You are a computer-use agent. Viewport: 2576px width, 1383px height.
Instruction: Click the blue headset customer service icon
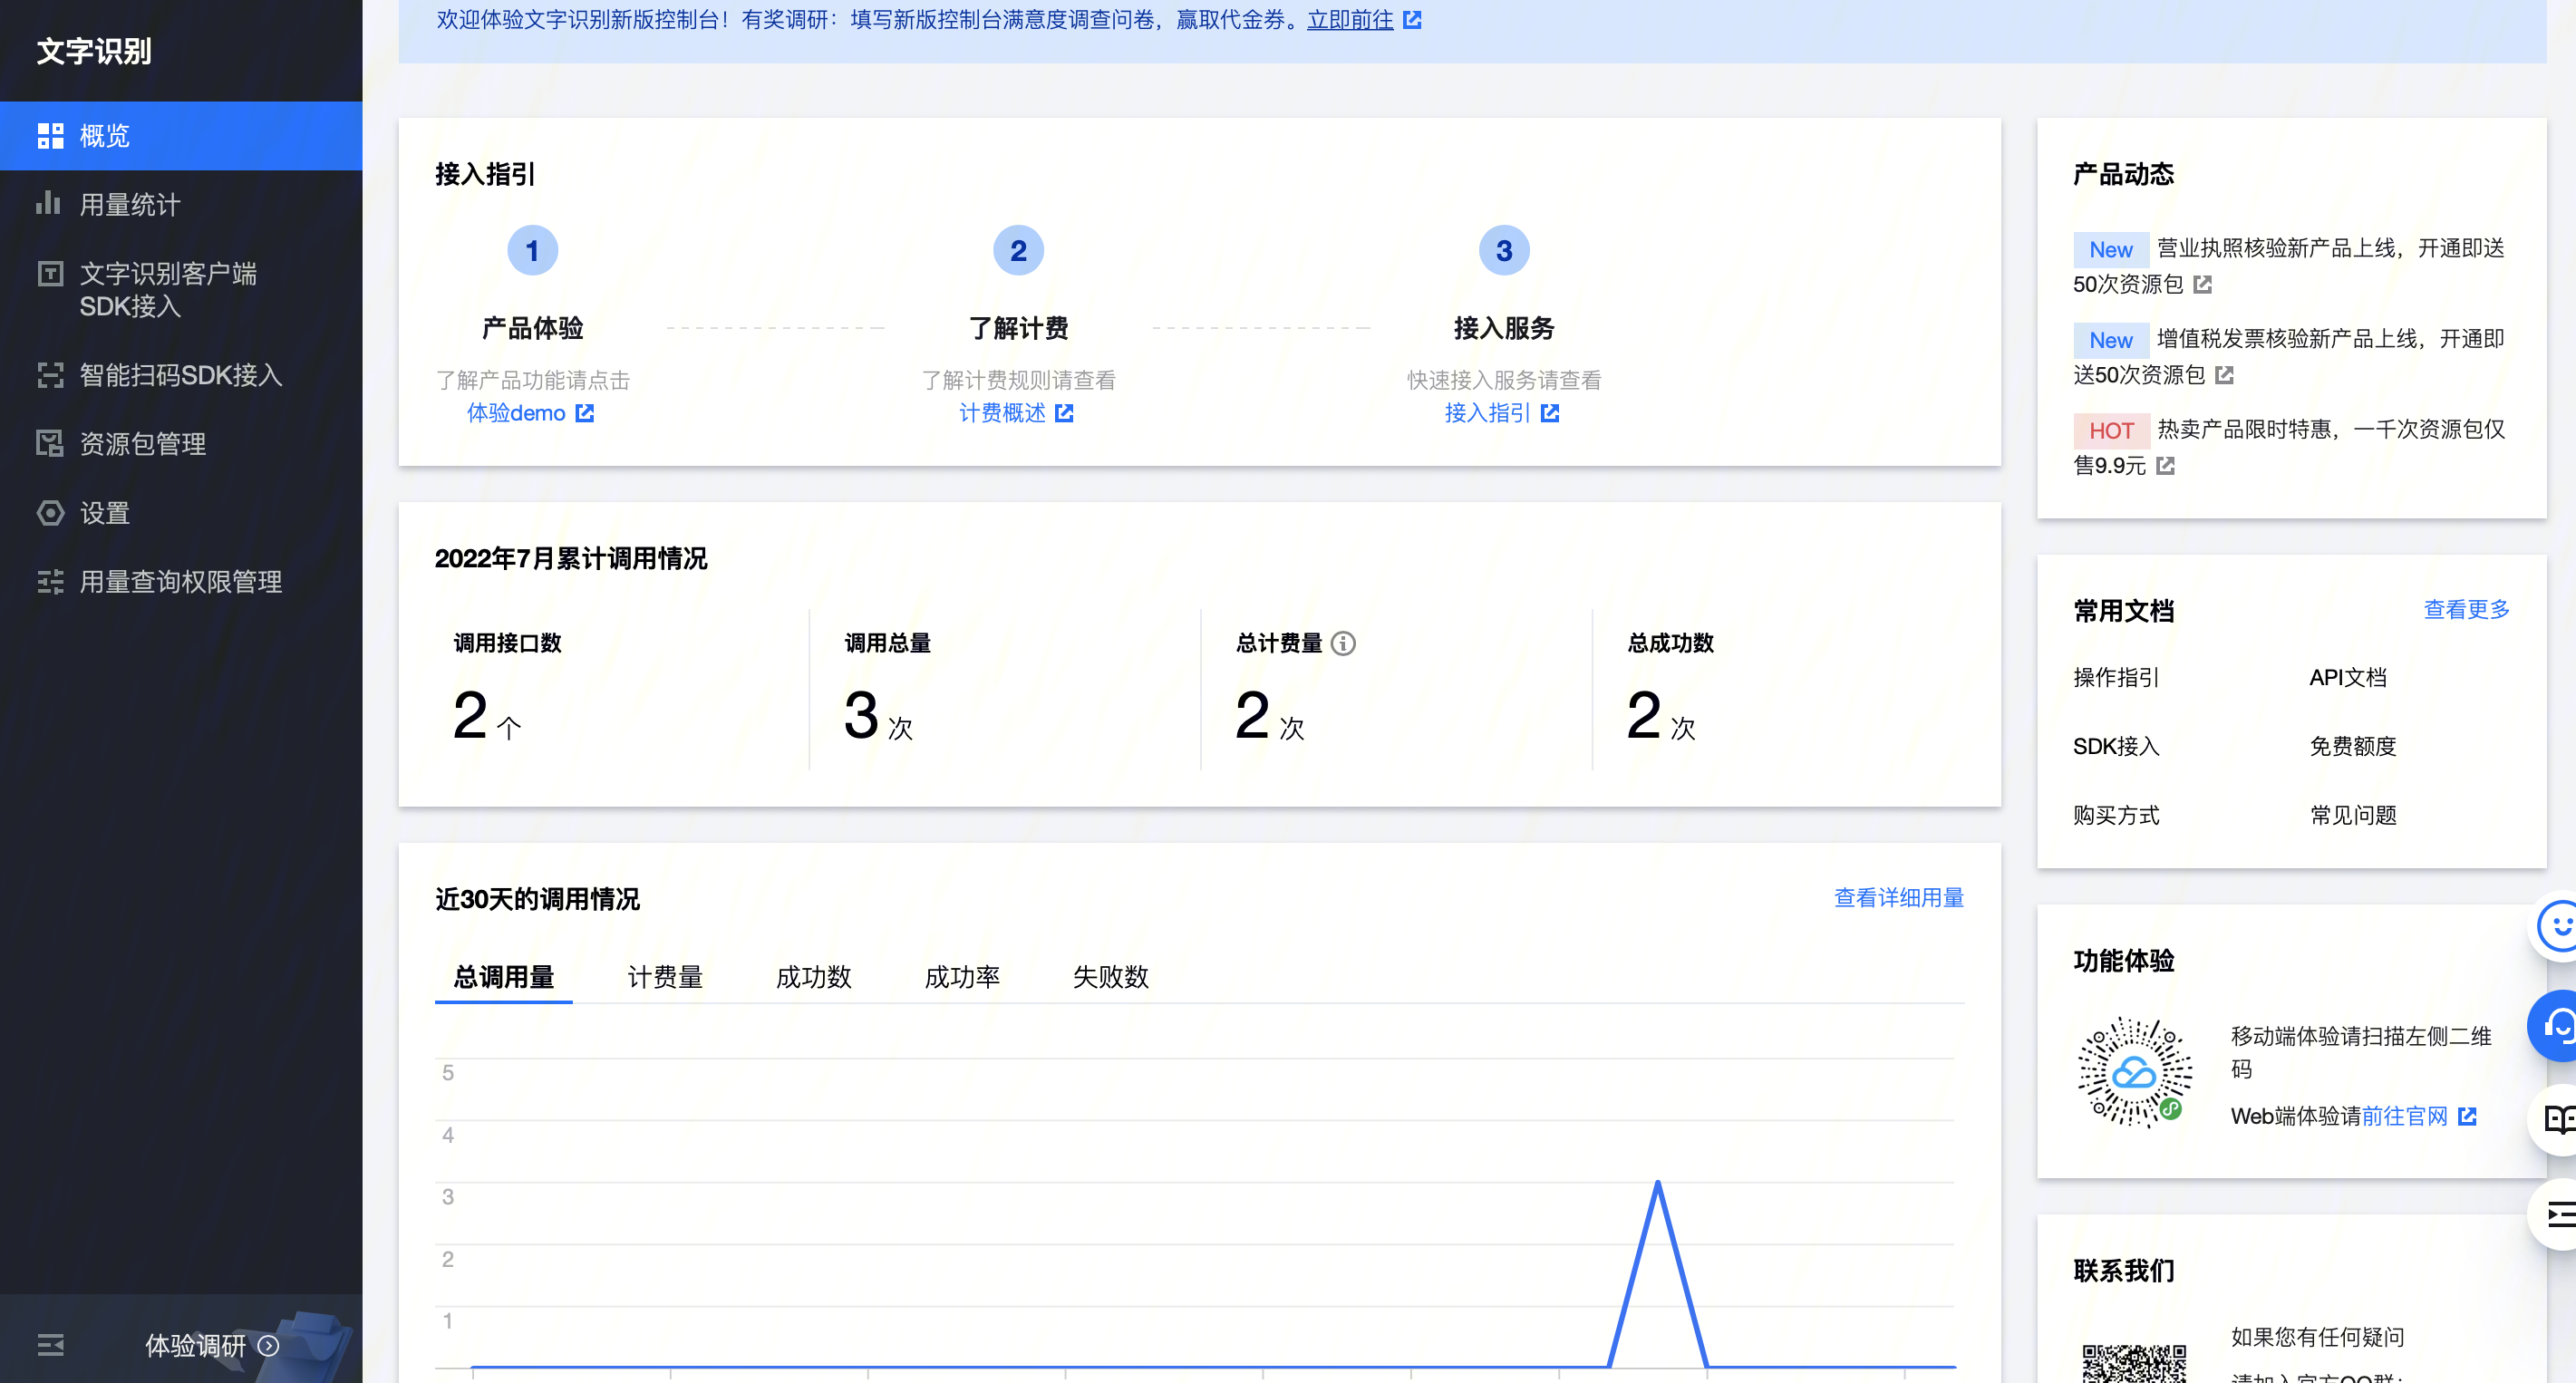click(2556, 1025)
